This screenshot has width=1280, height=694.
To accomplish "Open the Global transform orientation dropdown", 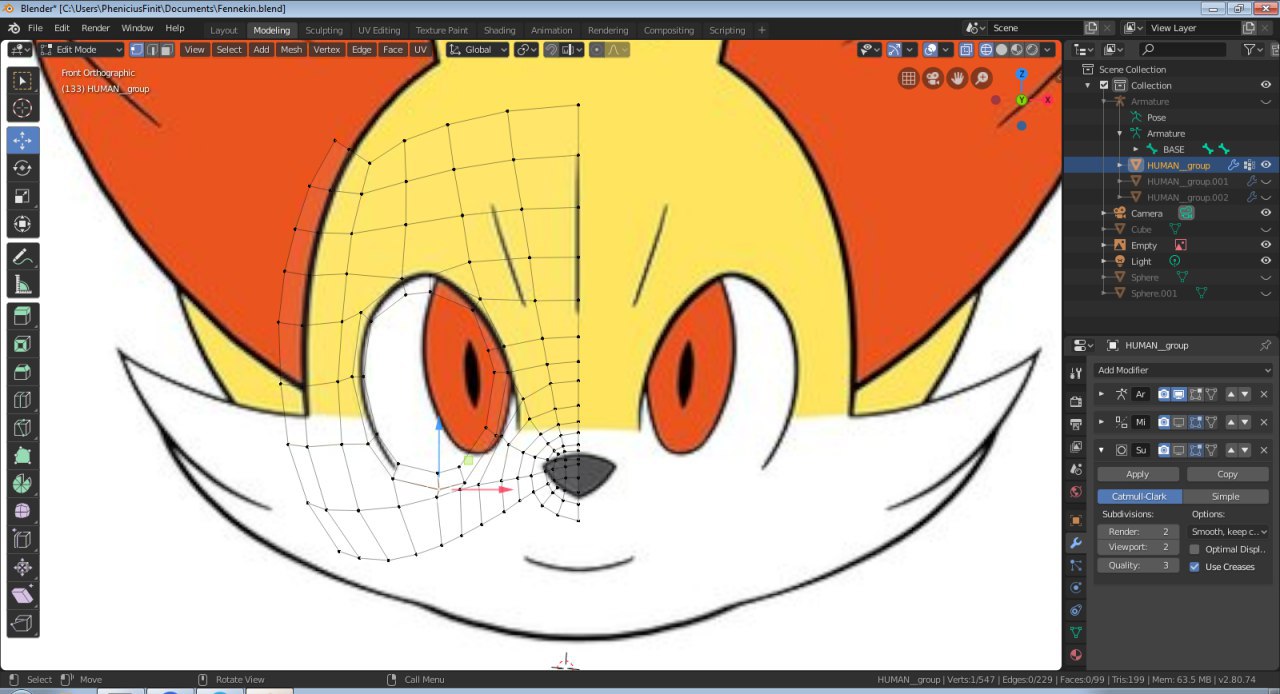I will 478,49.
